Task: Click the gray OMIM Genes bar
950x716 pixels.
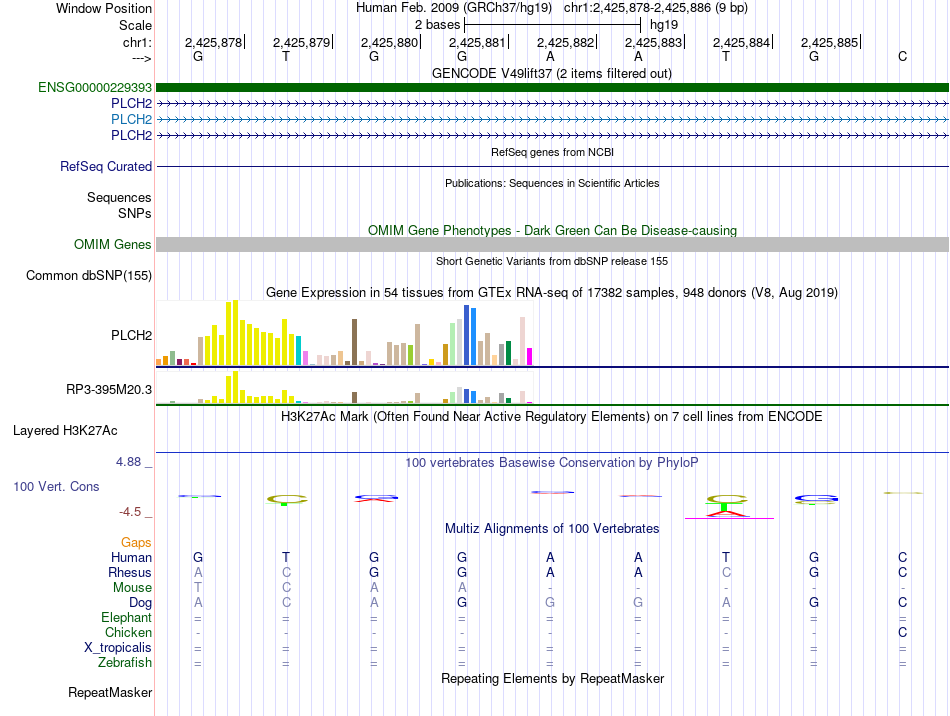Action: point(552,245)
